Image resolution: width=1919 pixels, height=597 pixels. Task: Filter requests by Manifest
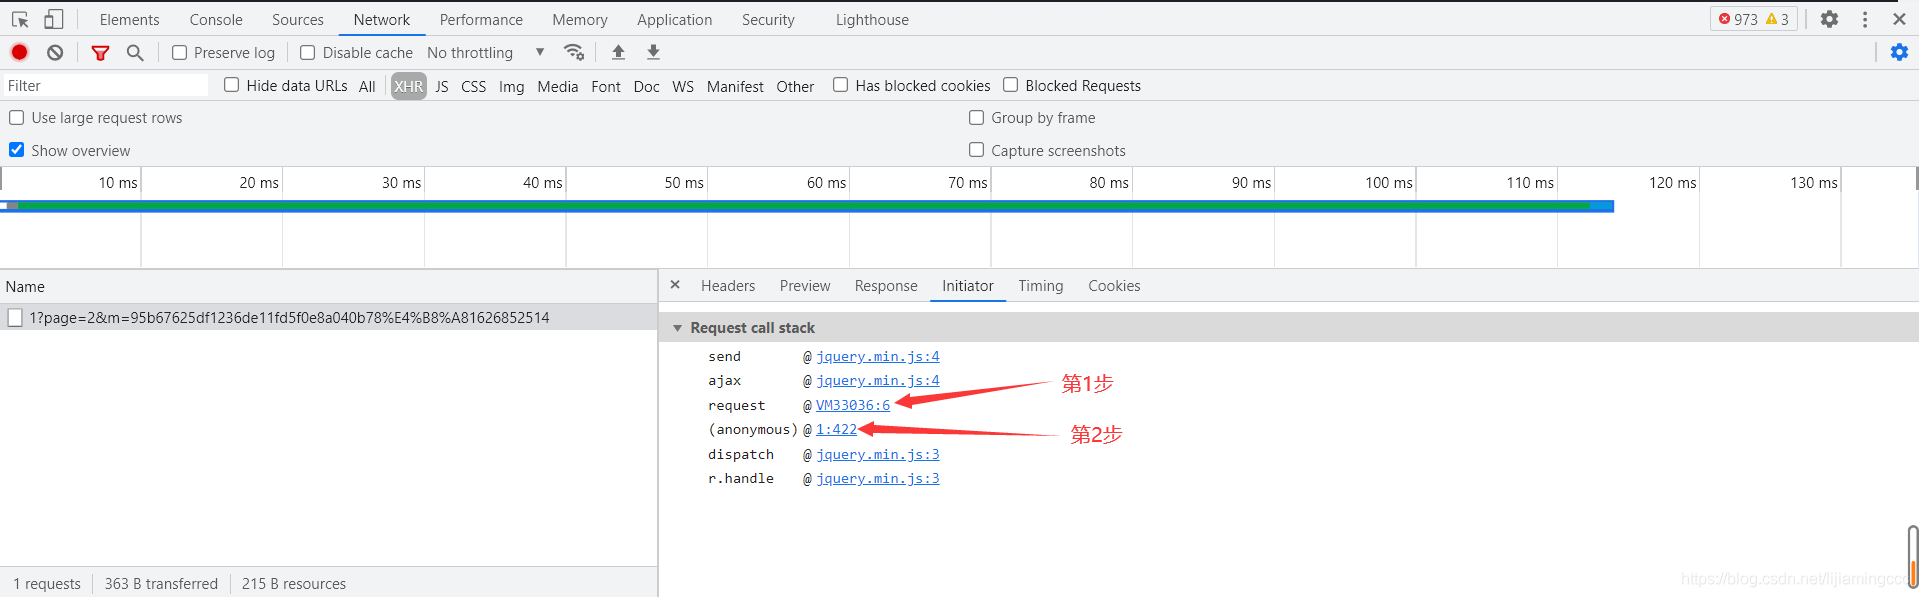point(735,86)
